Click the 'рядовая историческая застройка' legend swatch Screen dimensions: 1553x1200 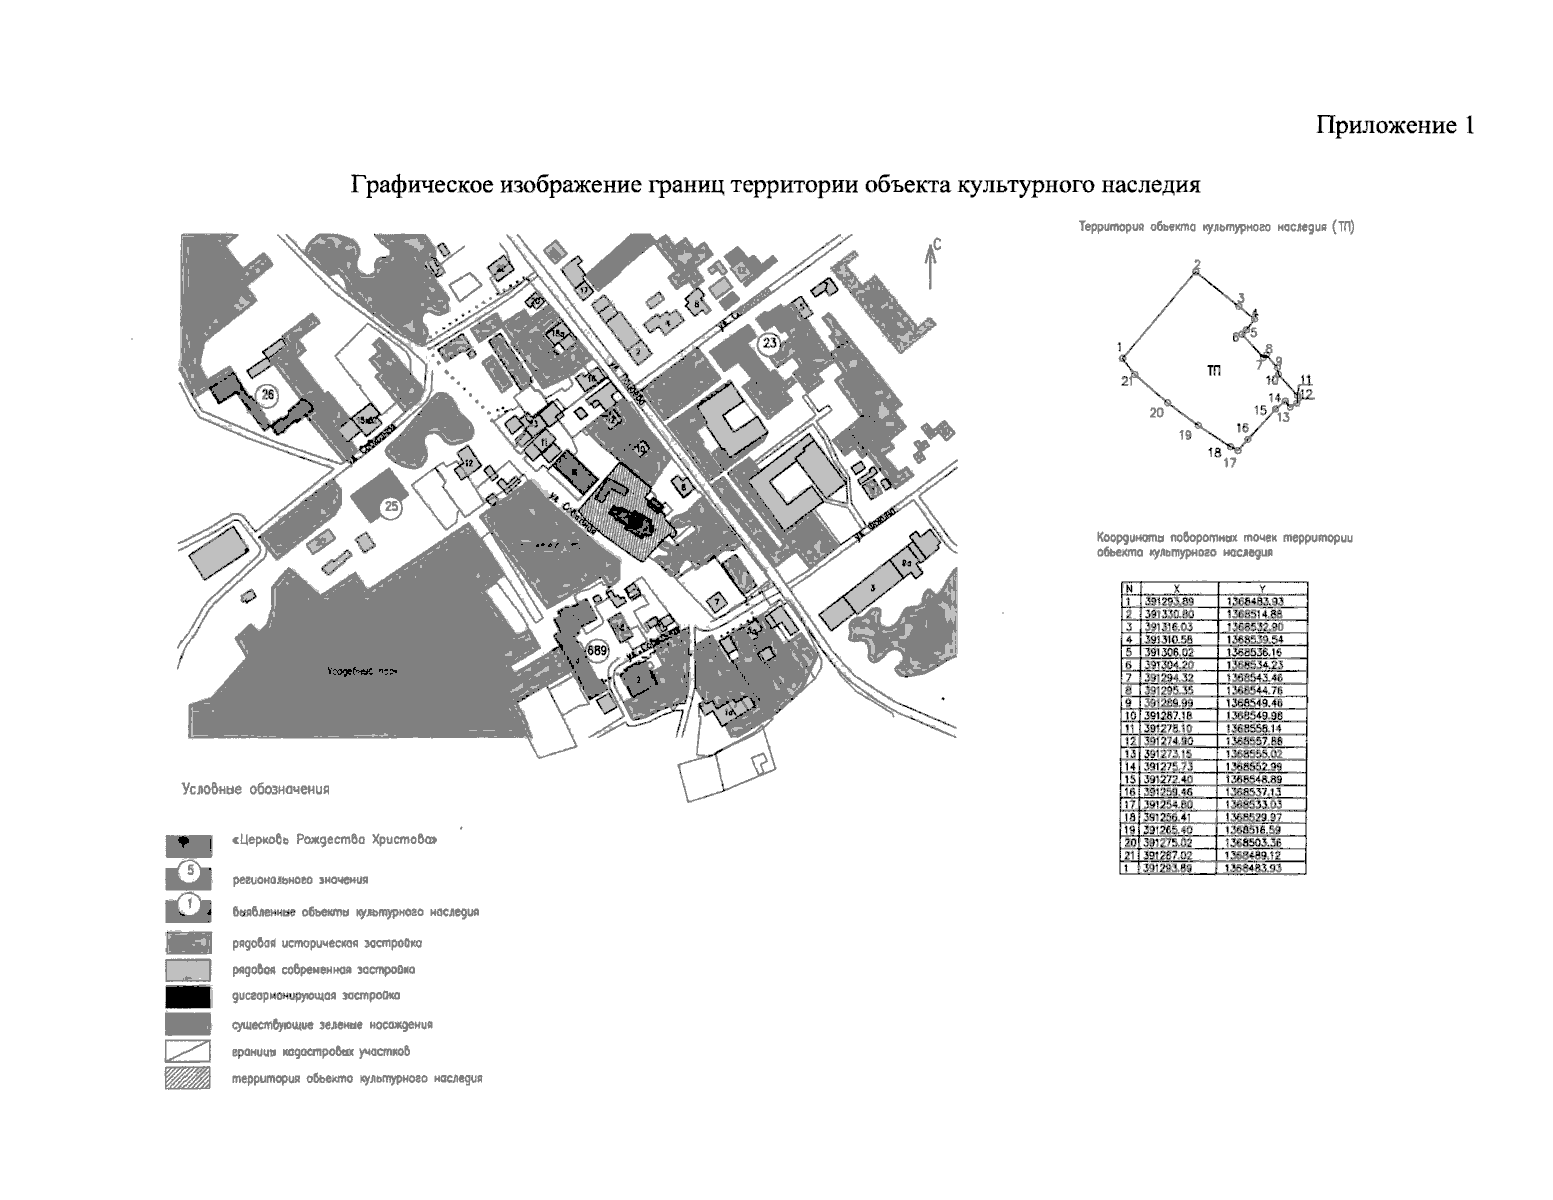188,943
